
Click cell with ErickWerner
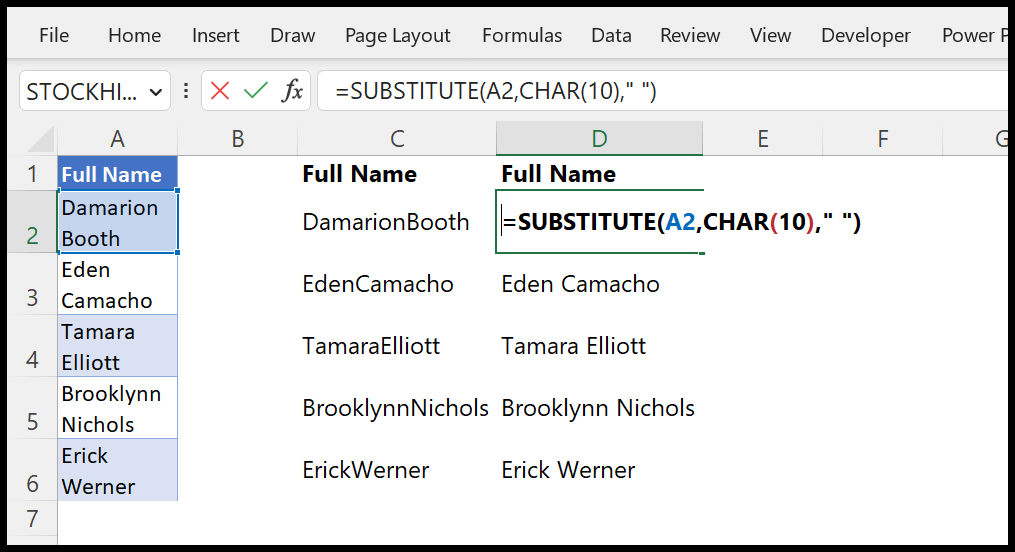click(x=397, y=470)
